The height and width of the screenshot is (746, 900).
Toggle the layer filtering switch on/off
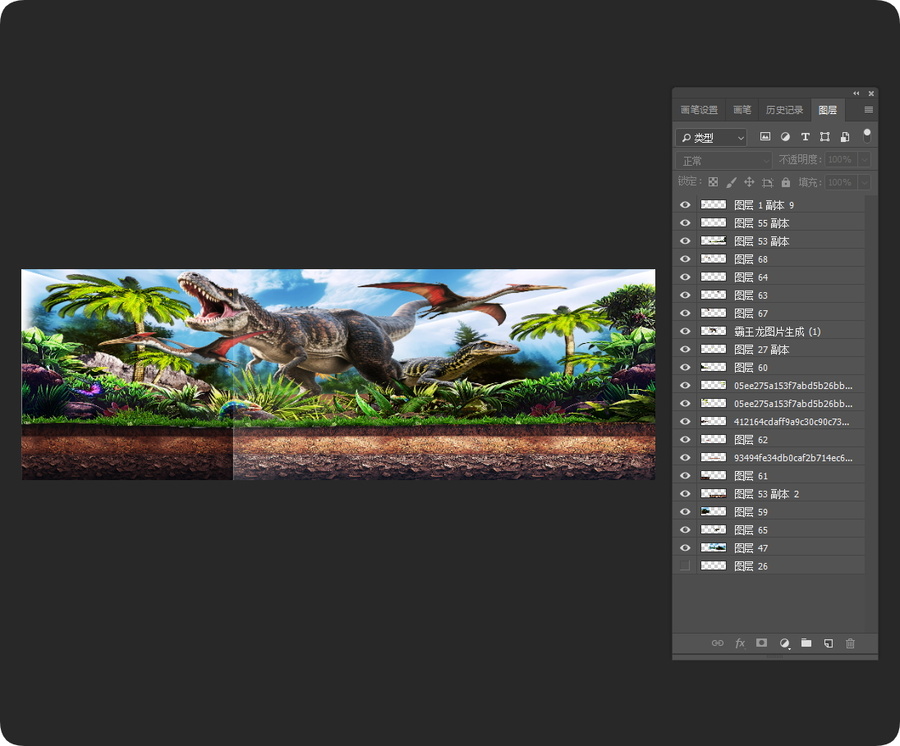click(867, 135)
